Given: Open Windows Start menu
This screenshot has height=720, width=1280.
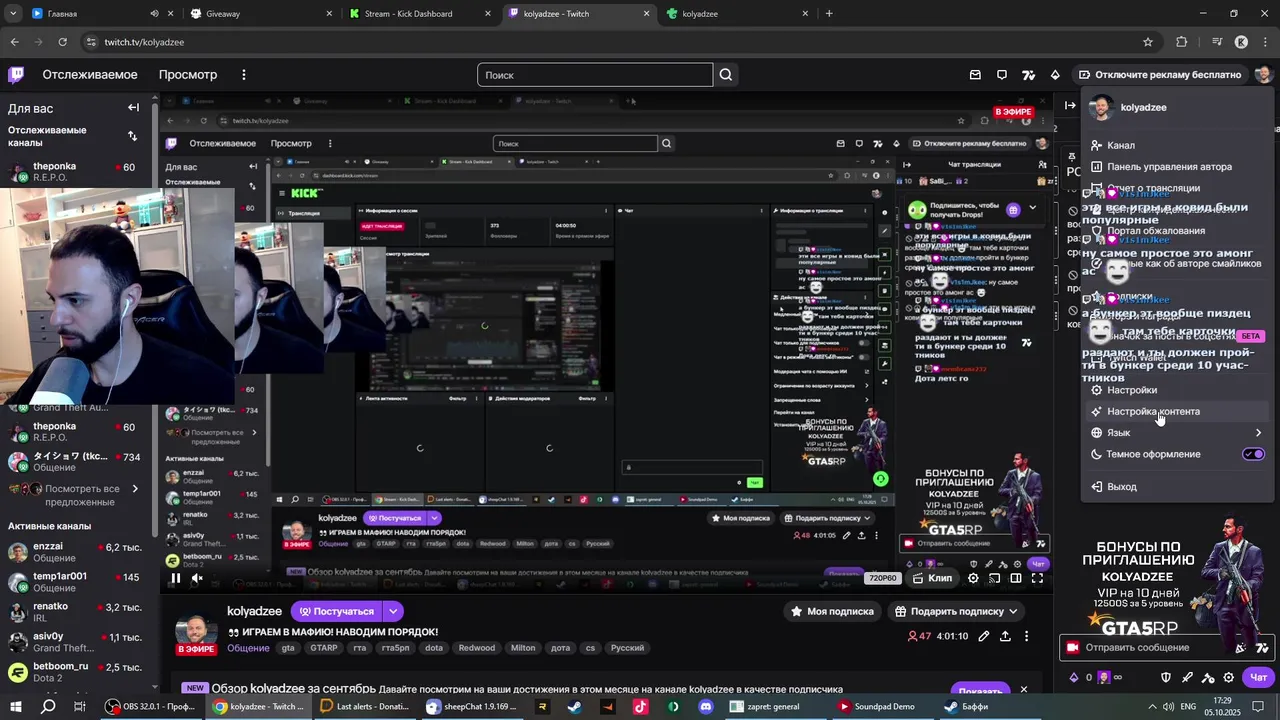Looking at the screenshot, I should (16, 707).
